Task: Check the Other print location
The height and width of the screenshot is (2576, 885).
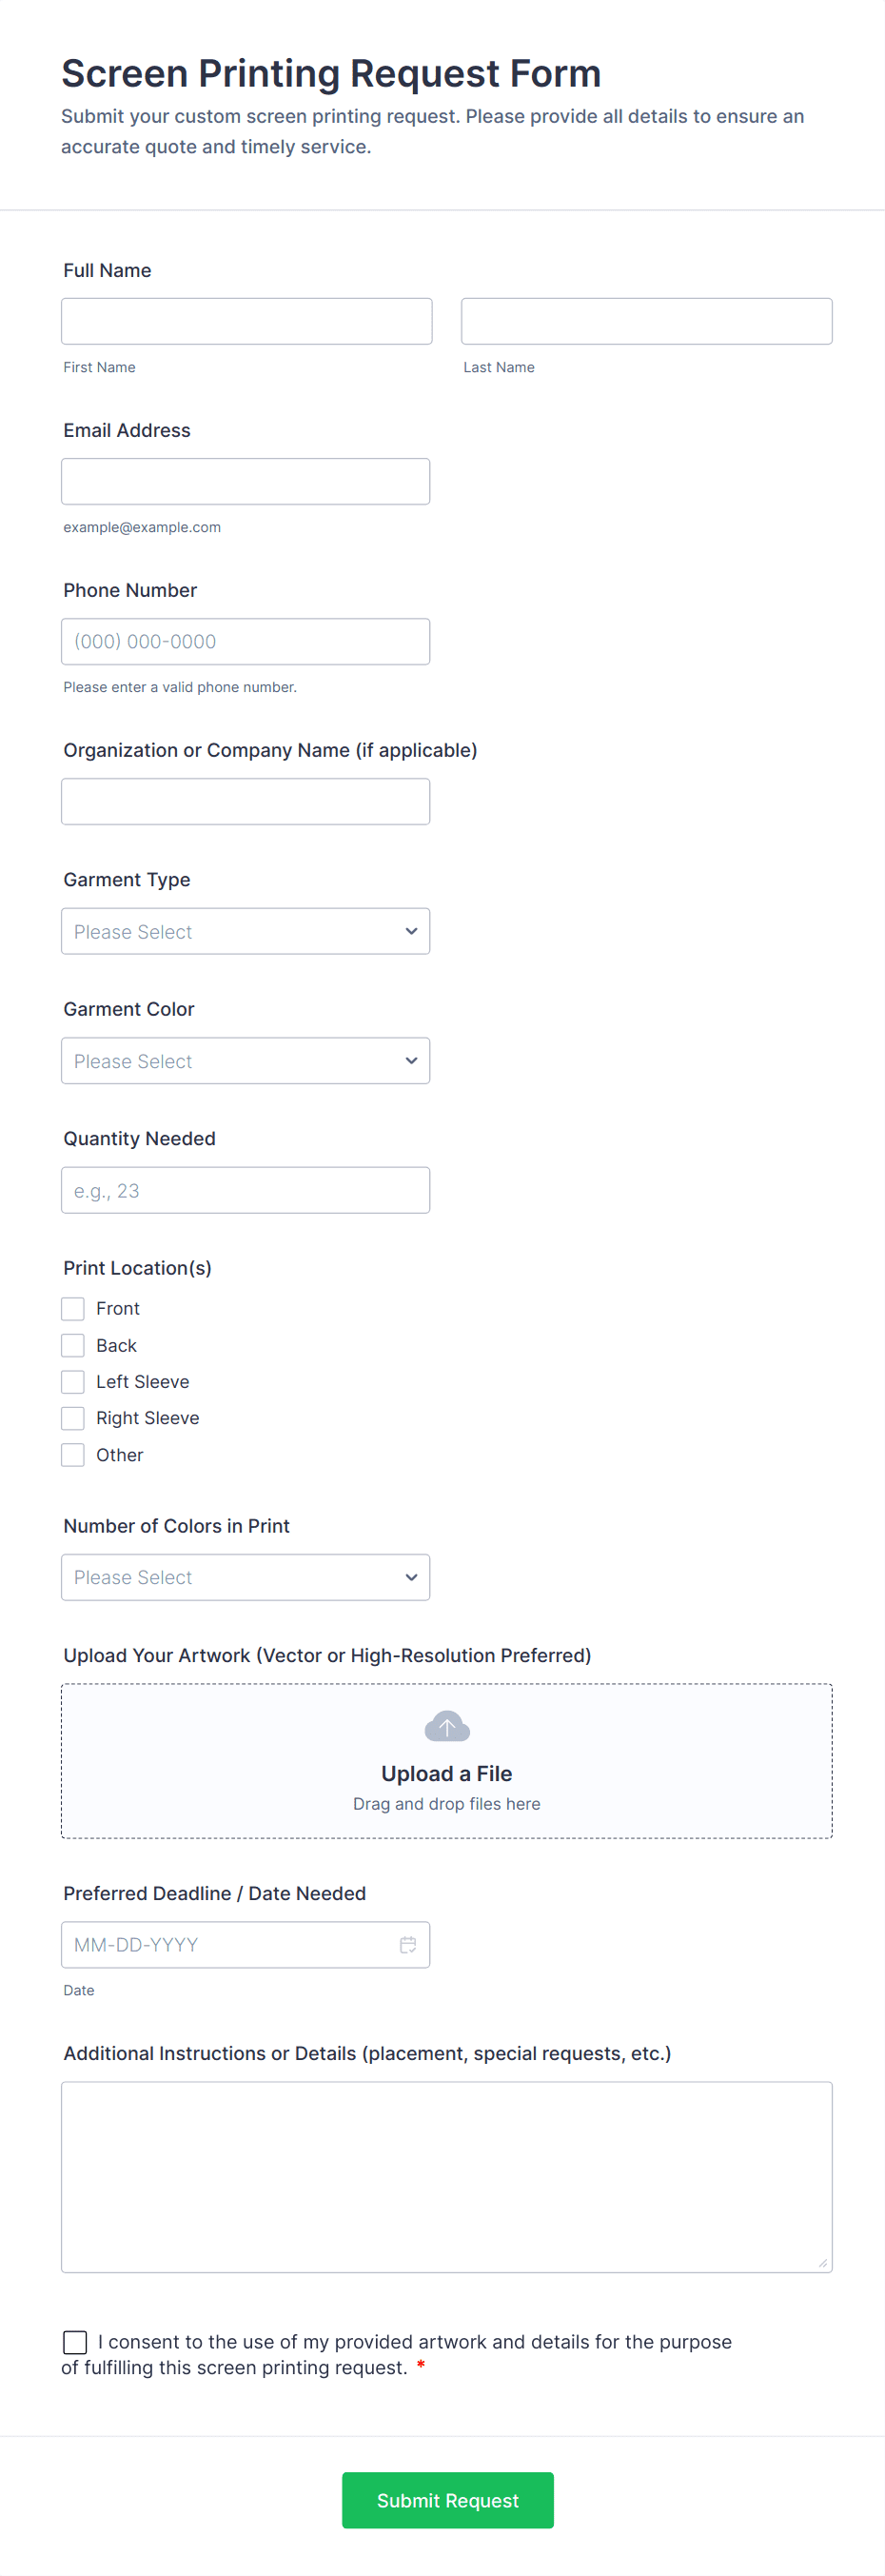Action: pyautogui.click(x=72, y=1454)
